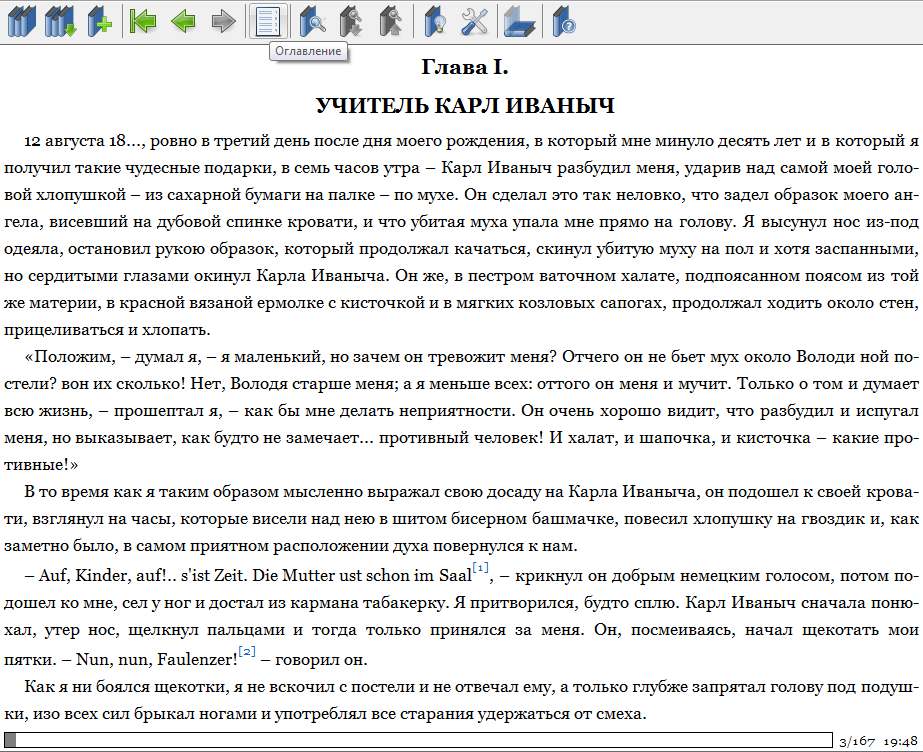
Task: Rotate text with the Rotate icon
Action: [x=519, y=21]
